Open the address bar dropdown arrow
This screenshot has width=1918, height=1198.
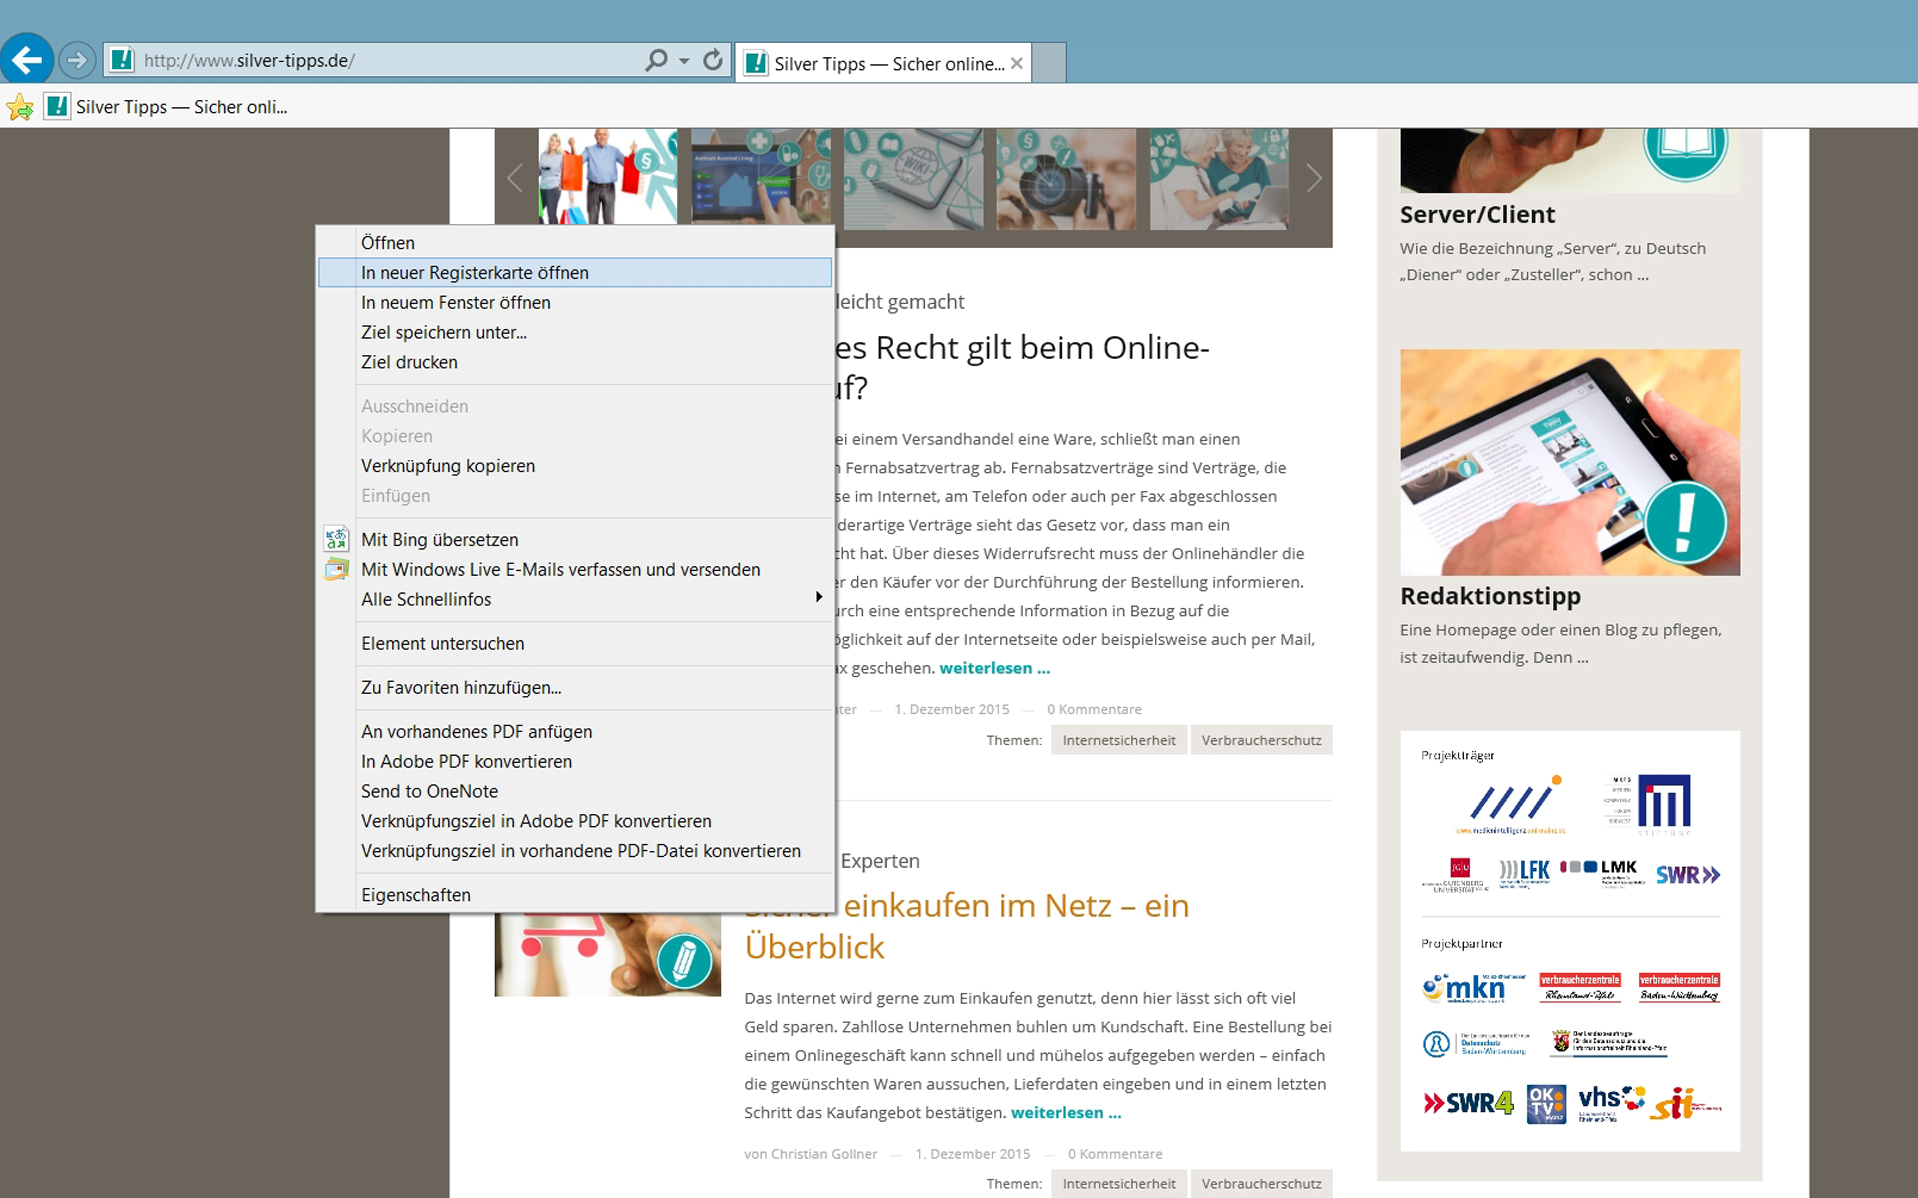684,61
